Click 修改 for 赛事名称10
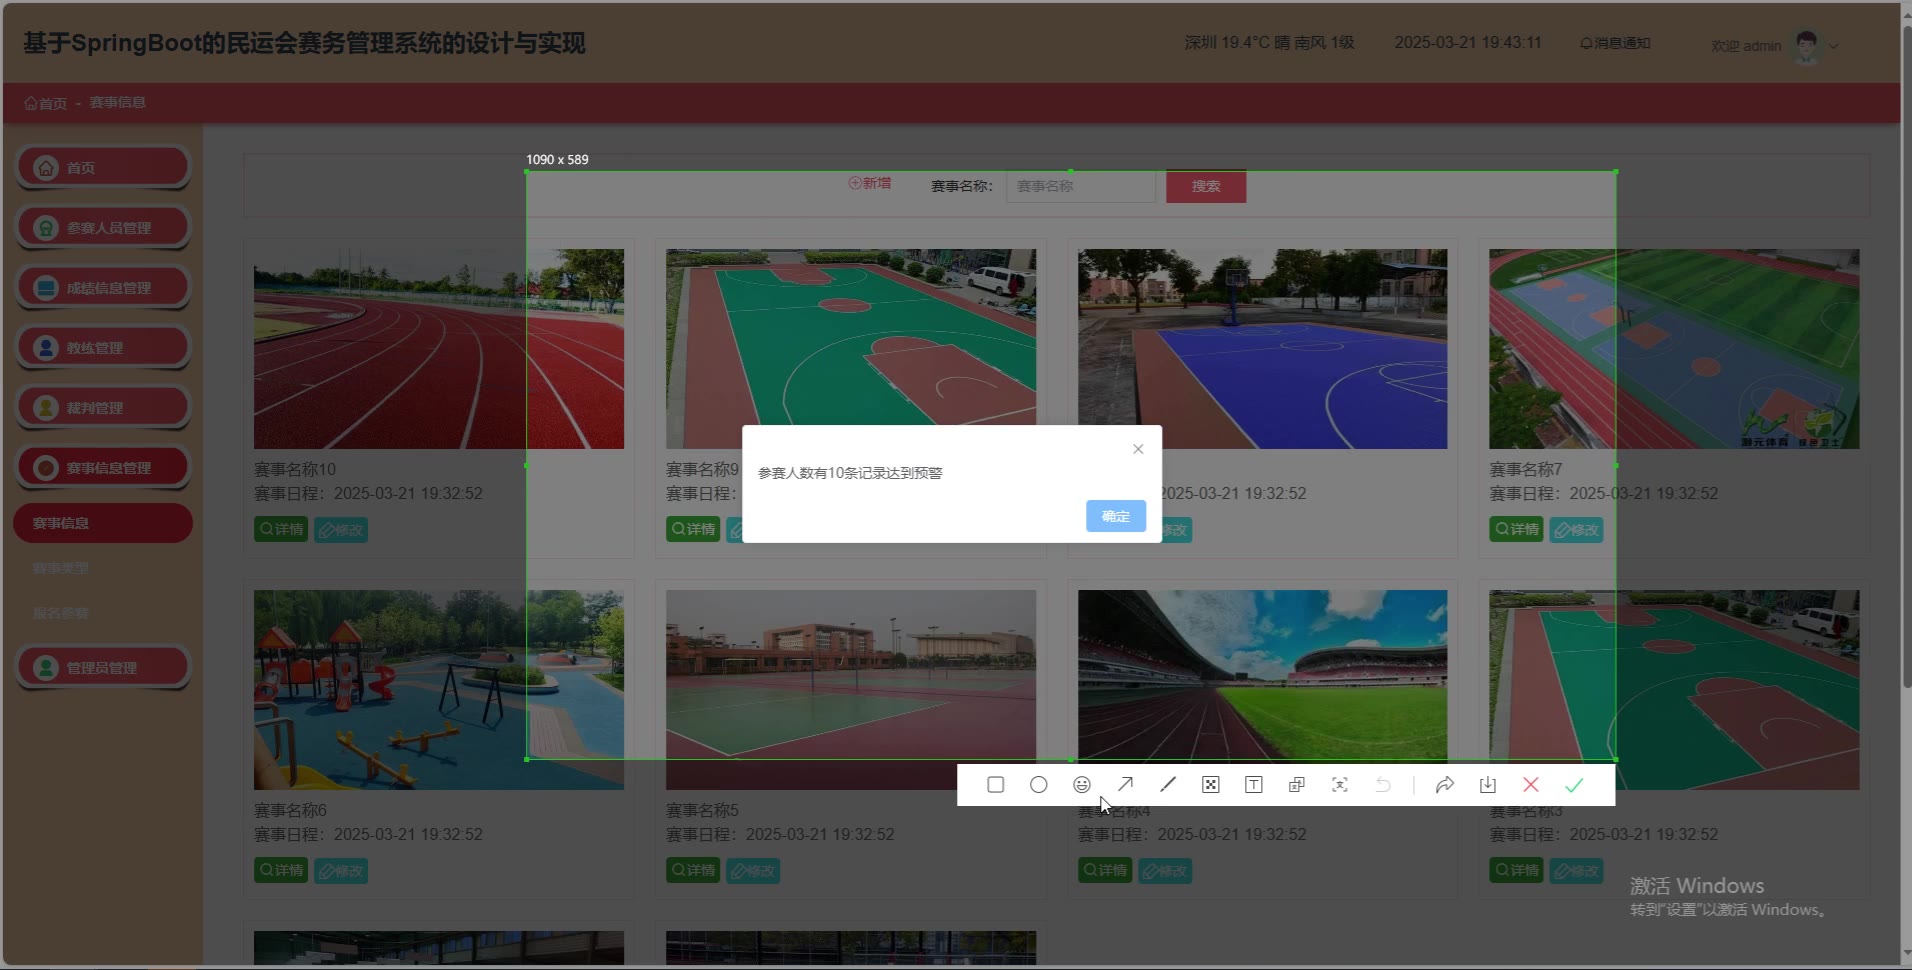Image resolution: width=1912 pixels, height=970 pixels. pyautogui.click(x=341, y=529)
